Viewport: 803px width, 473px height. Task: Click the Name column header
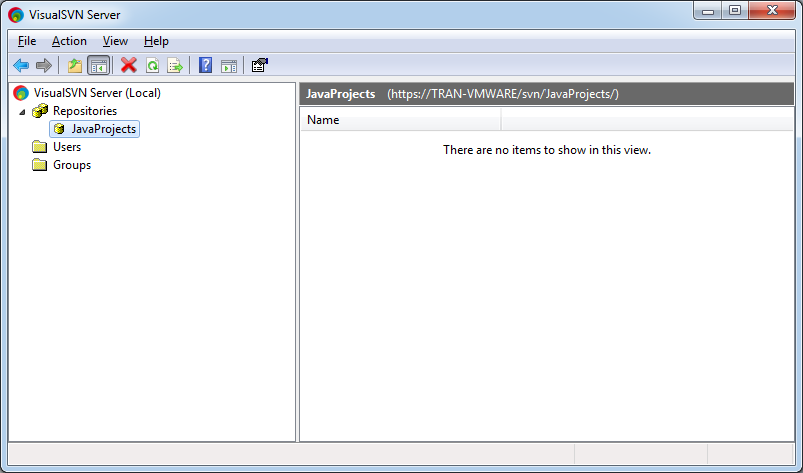(400, 120)
